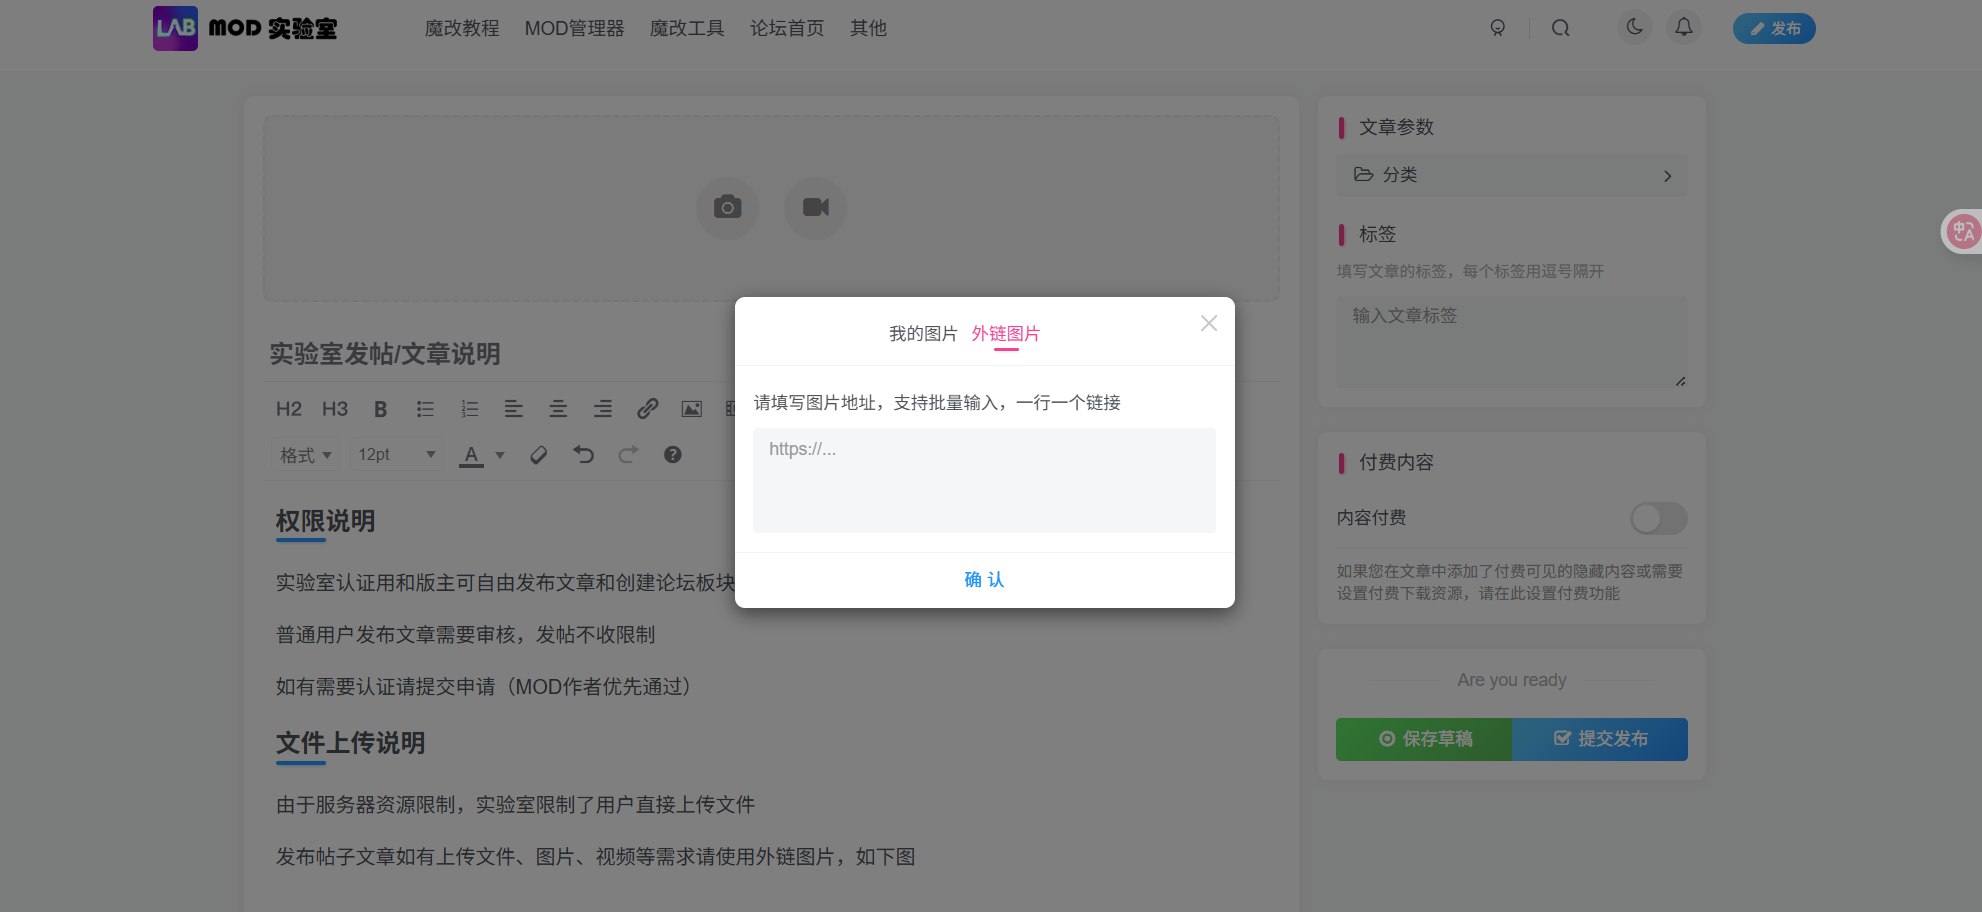Switch to the 我的图片 tab

(x=921, y=333)
